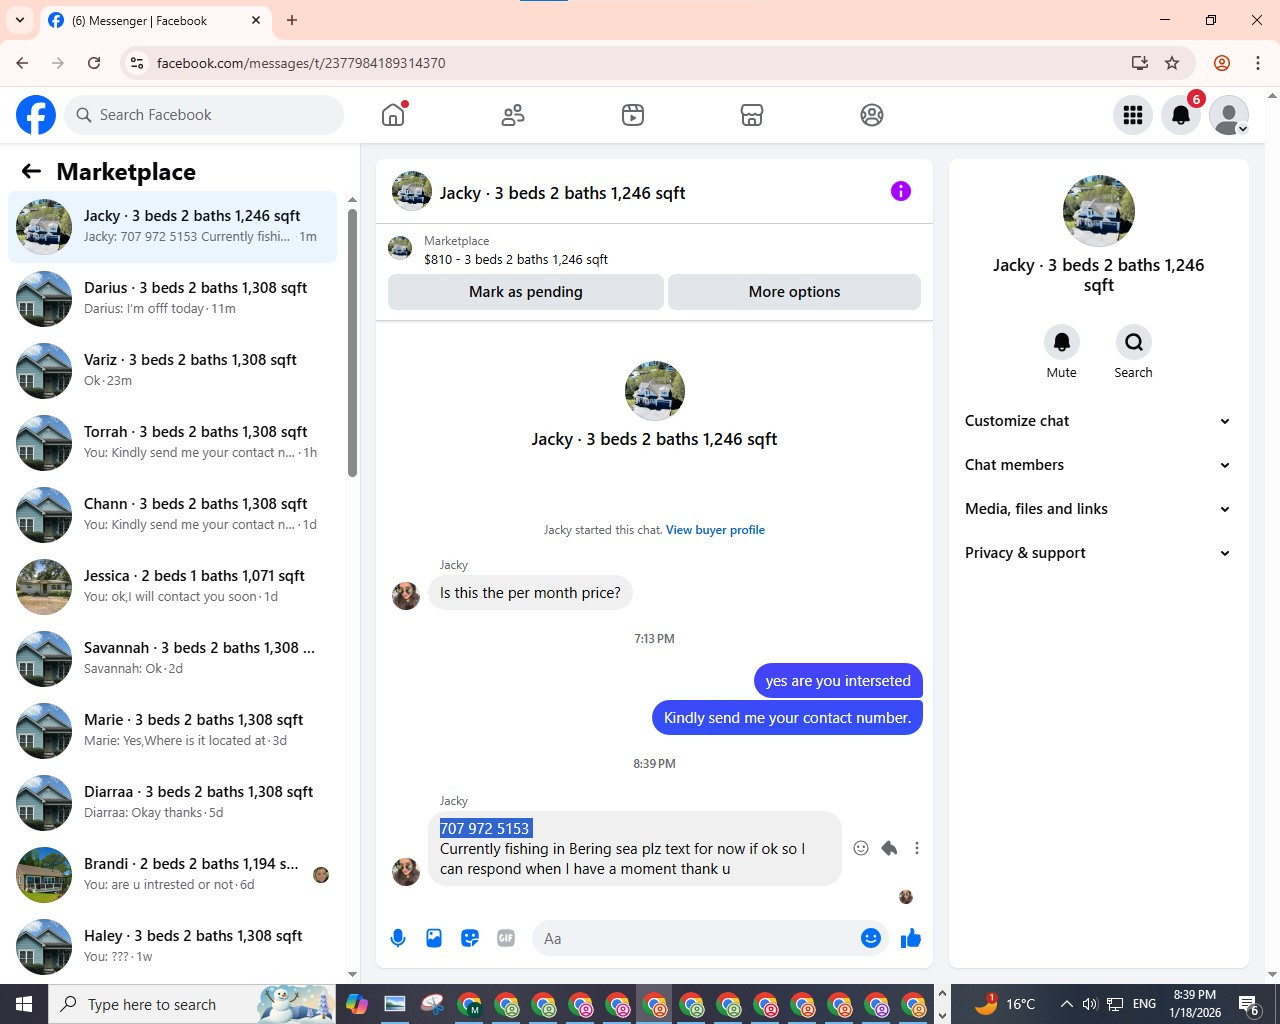Screen dimensions: 1280x1024
Task: Open the Windows Start menu
Action: [x=24, y=1004]
